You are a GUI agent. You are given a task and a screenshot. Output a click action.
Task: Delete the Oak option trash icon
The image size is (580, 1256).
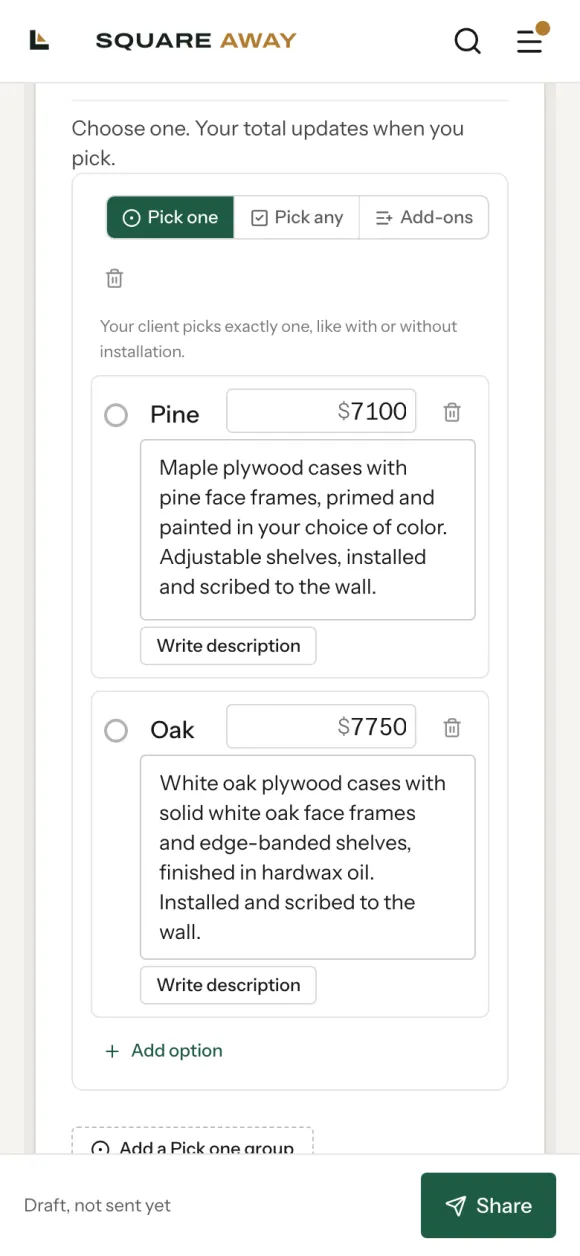[452, 728]
